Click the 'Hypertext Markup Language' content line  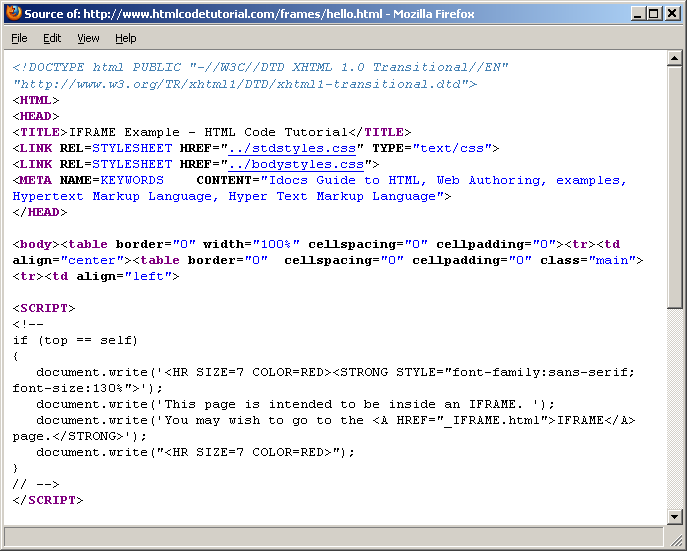click(232, 197)
